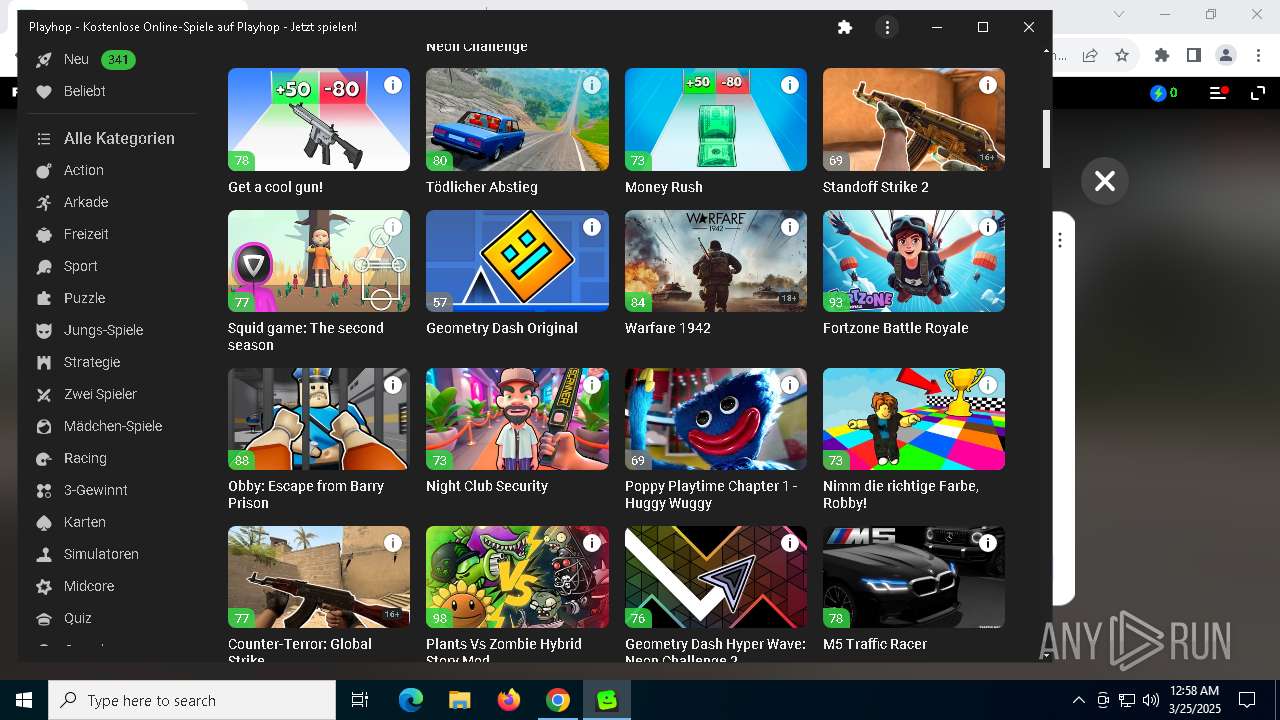Open Playhop window three-dot menu
This screenshot has height=720, width=1280.
887,28
